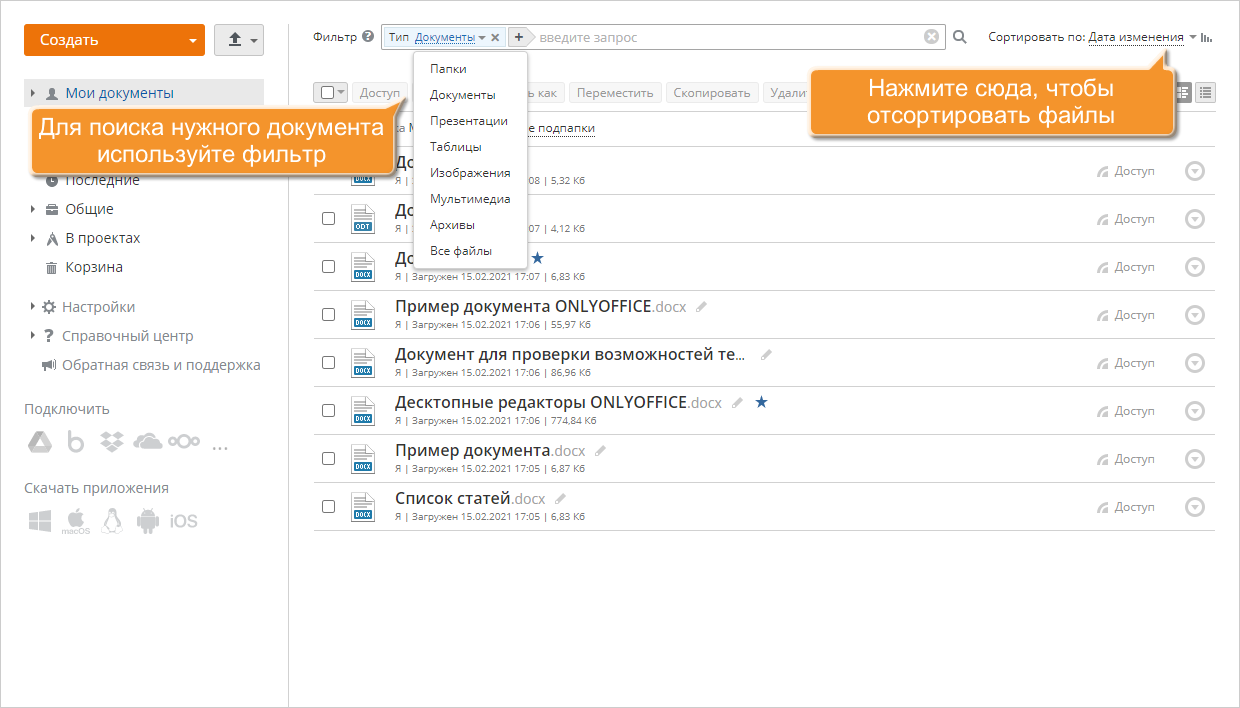The width and height of the screenshot is (1240, 708).
Task: Expand the Общие tree node
Action: point(33,209)
